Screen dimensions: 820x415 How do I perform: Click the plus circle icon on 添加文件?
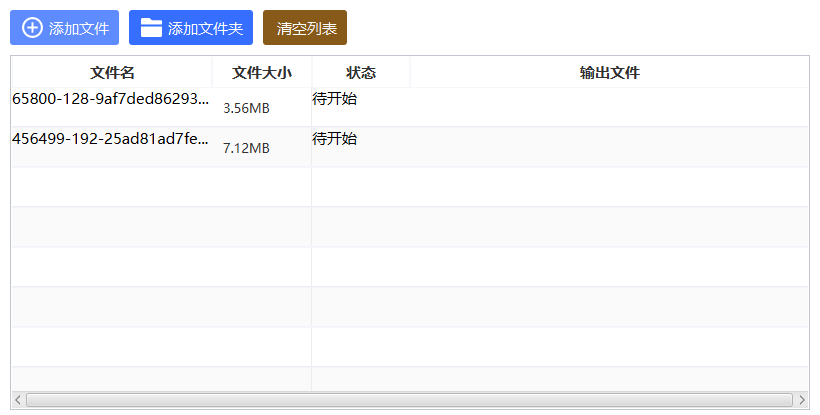coord(32,28)
